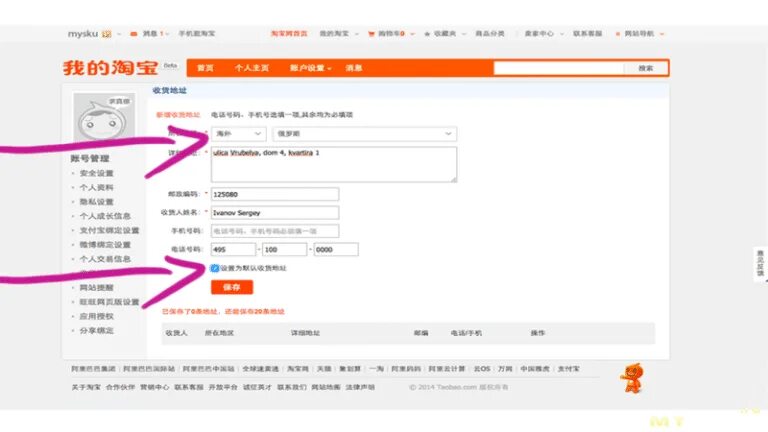Click the phone number field 100
Image resolution: width=768 pixels, height=432 pixels.
pyautogui.click(x=285, y=249)
